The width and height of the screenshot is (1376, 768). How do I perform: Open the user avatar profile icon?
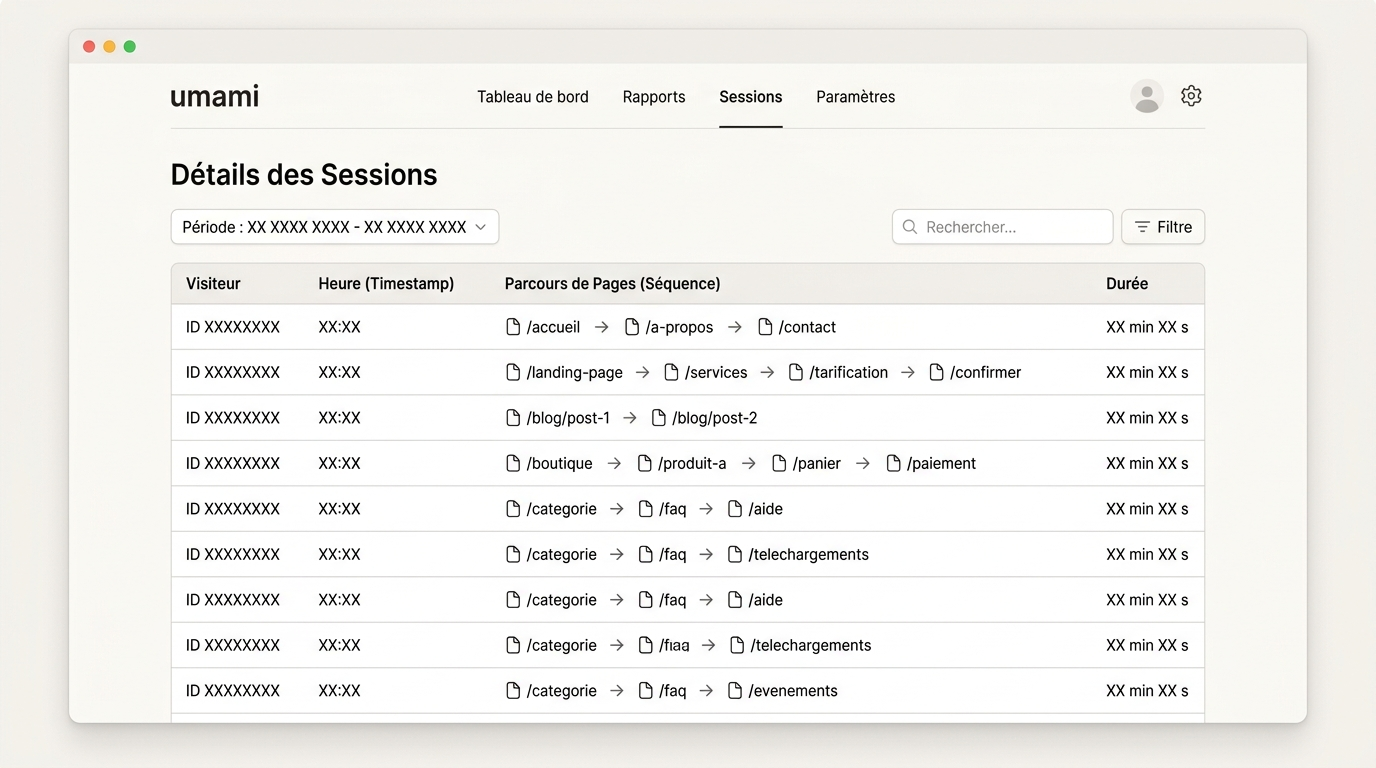coord(1147,96)
